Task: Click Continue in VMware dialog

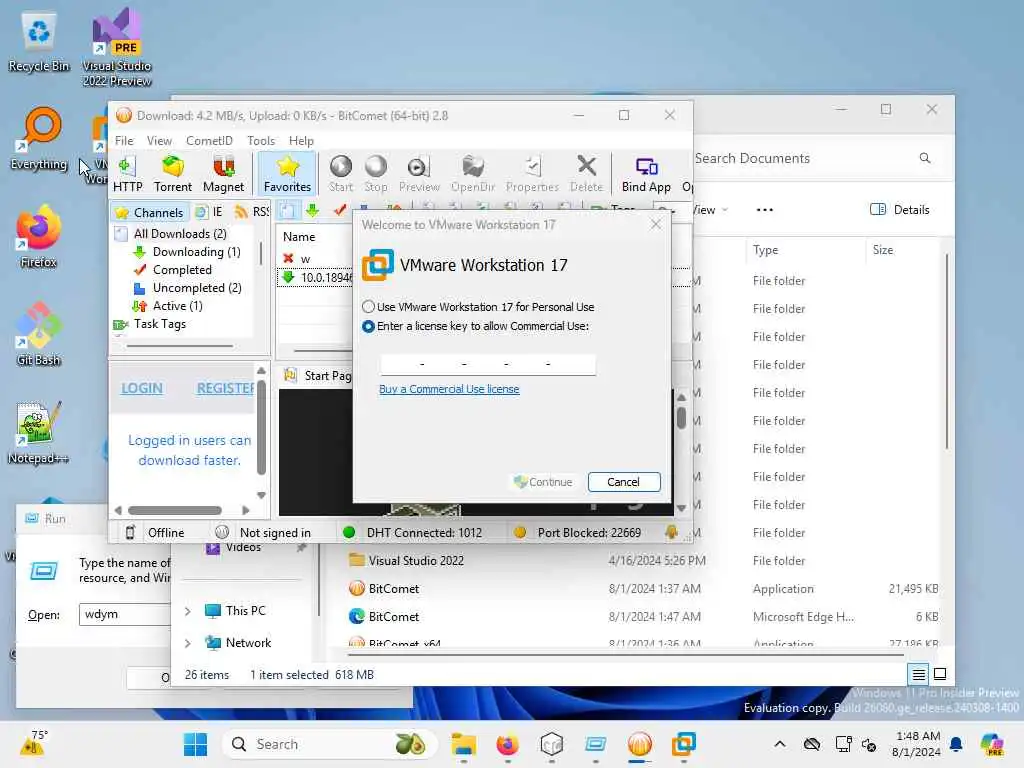Action: click(543, 482)
